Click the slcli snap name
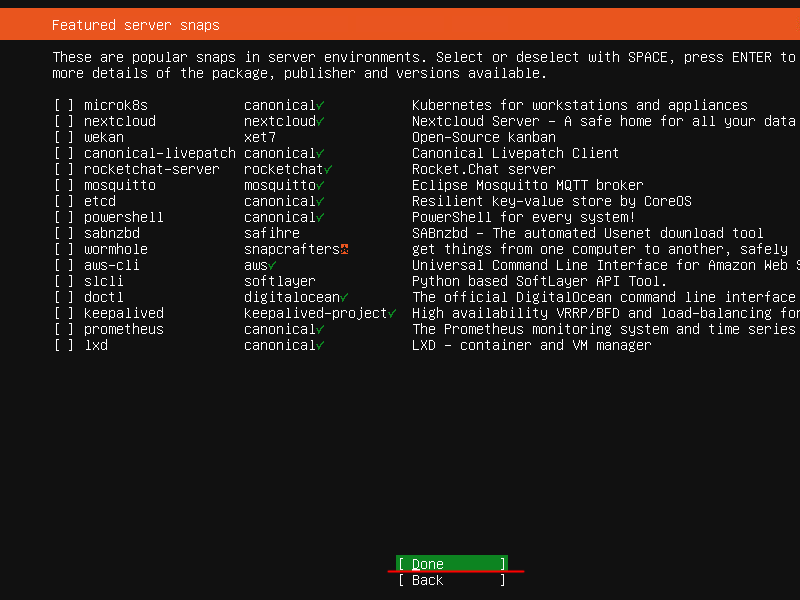This screenshot has height=600, width=800. 104,281
